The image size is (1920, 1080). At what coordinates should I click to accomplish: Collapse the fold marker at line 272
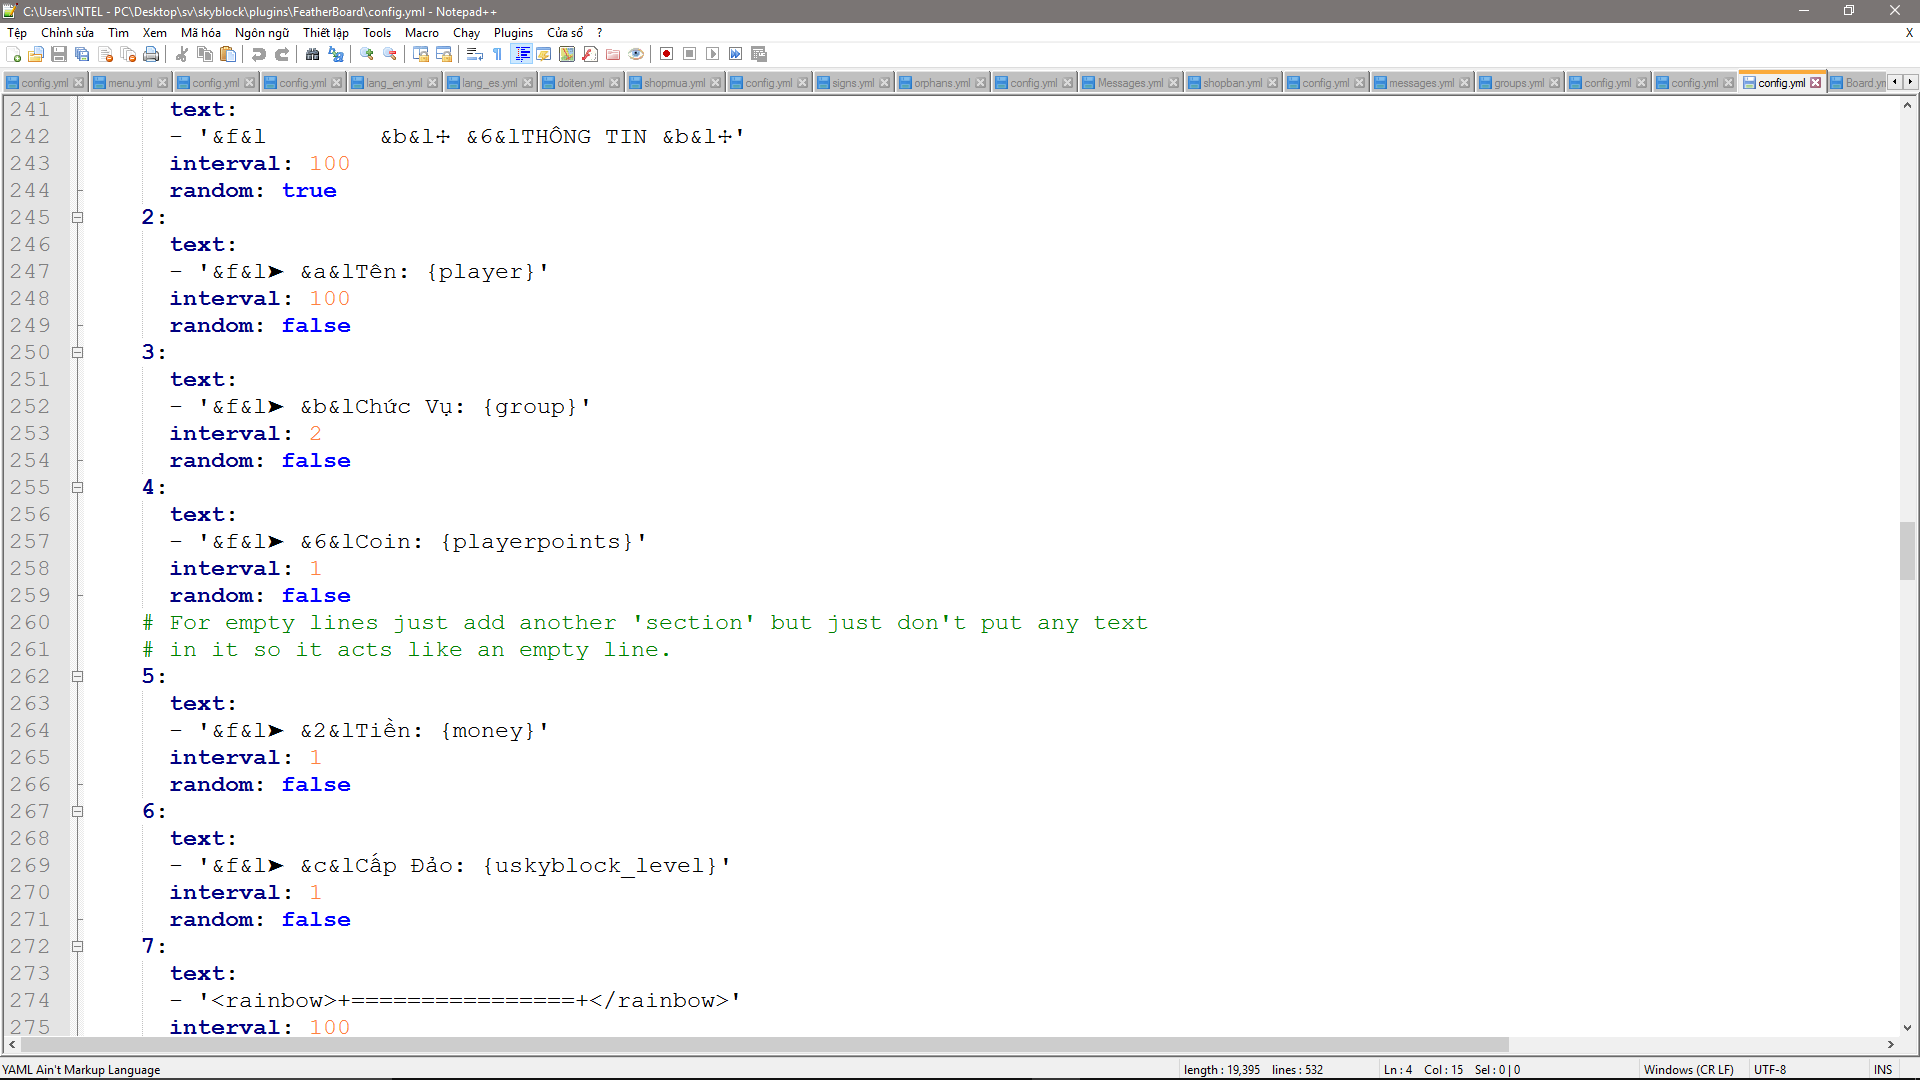coord(77,946)
